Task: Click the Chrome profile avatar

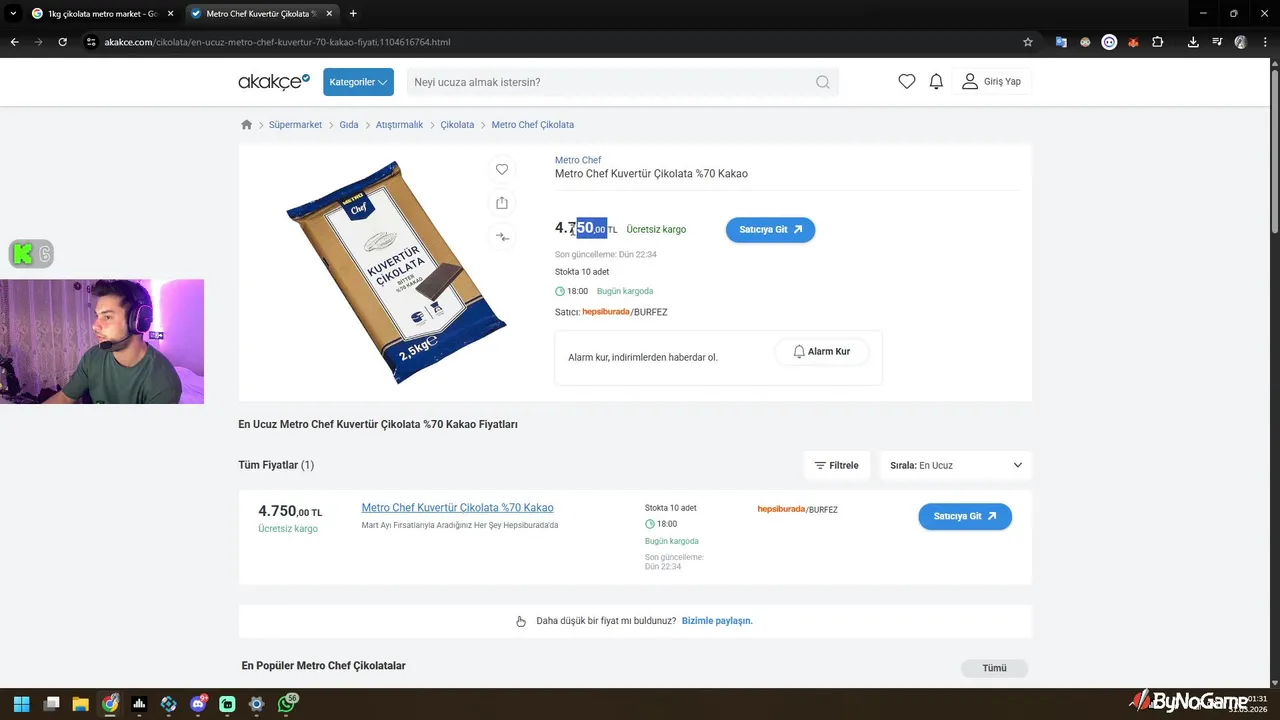Action: [1241, 42]
